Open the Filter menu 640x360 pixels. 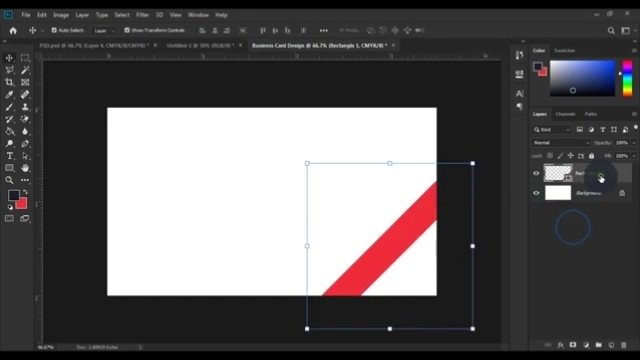point(142,15)
